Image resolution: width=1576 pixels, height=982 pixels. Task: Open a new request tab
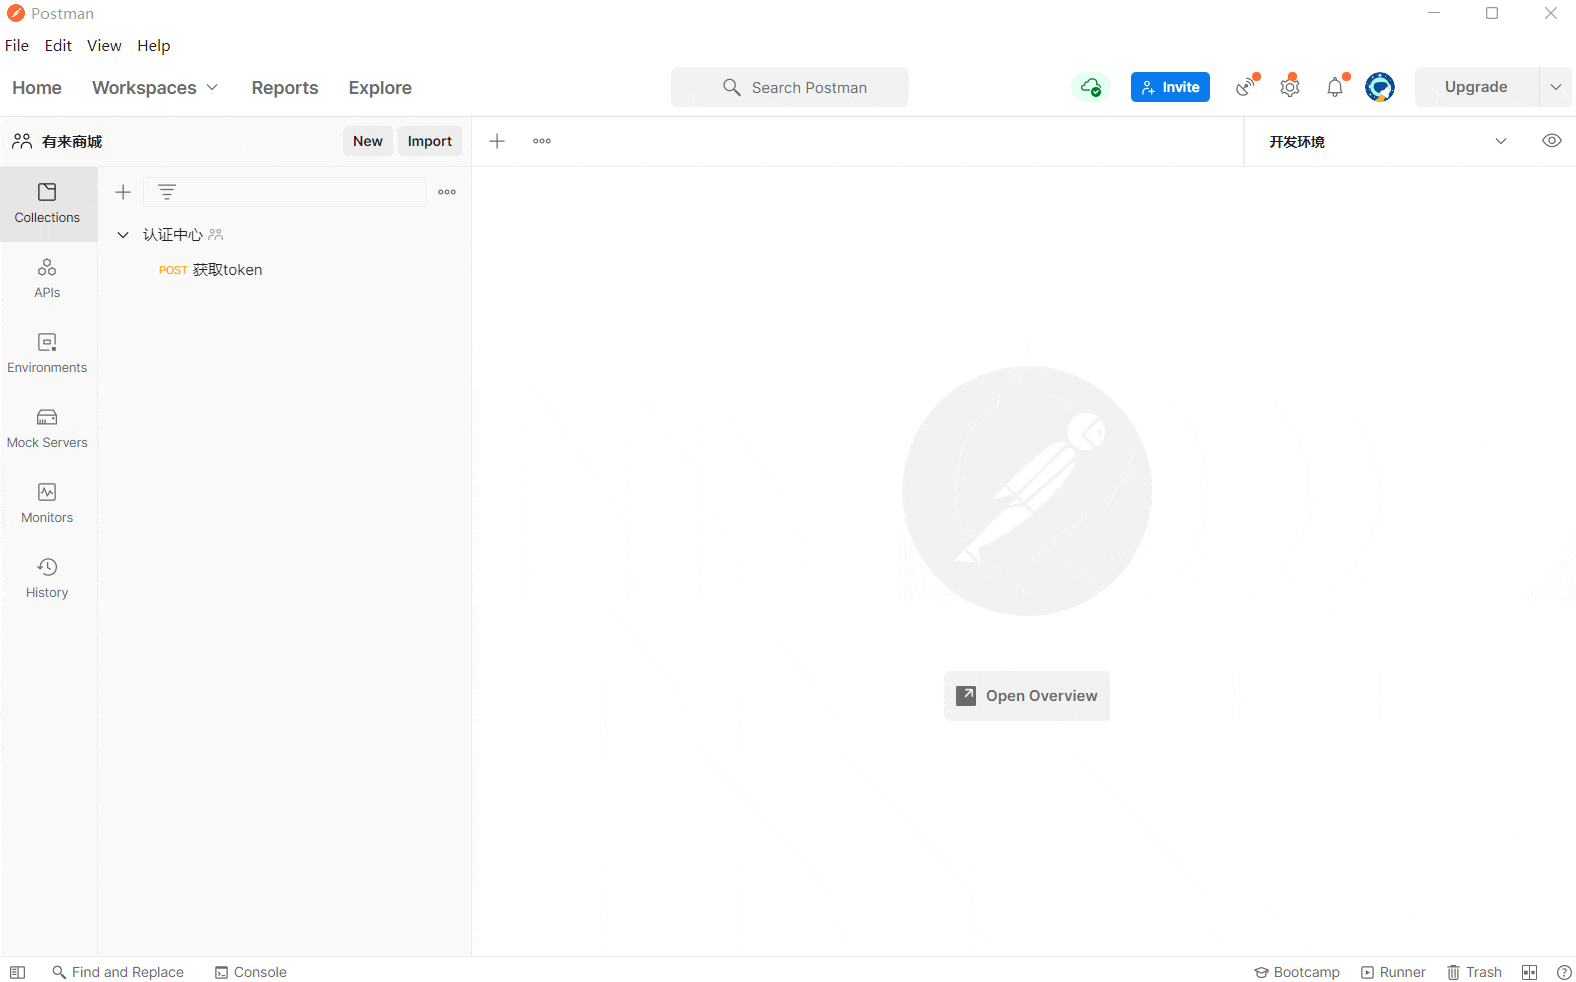tap(497, 141)
